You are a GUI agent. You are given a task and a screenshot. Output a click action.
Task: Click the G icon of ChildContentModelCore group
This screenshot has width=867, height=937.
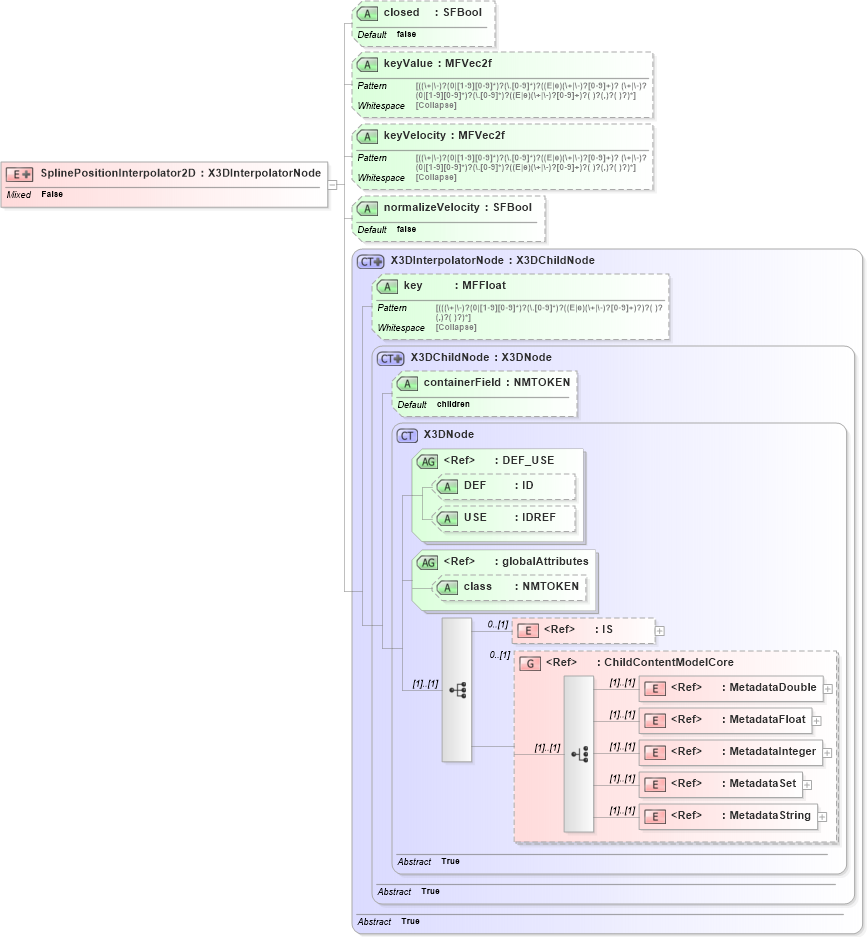point(530,663)
